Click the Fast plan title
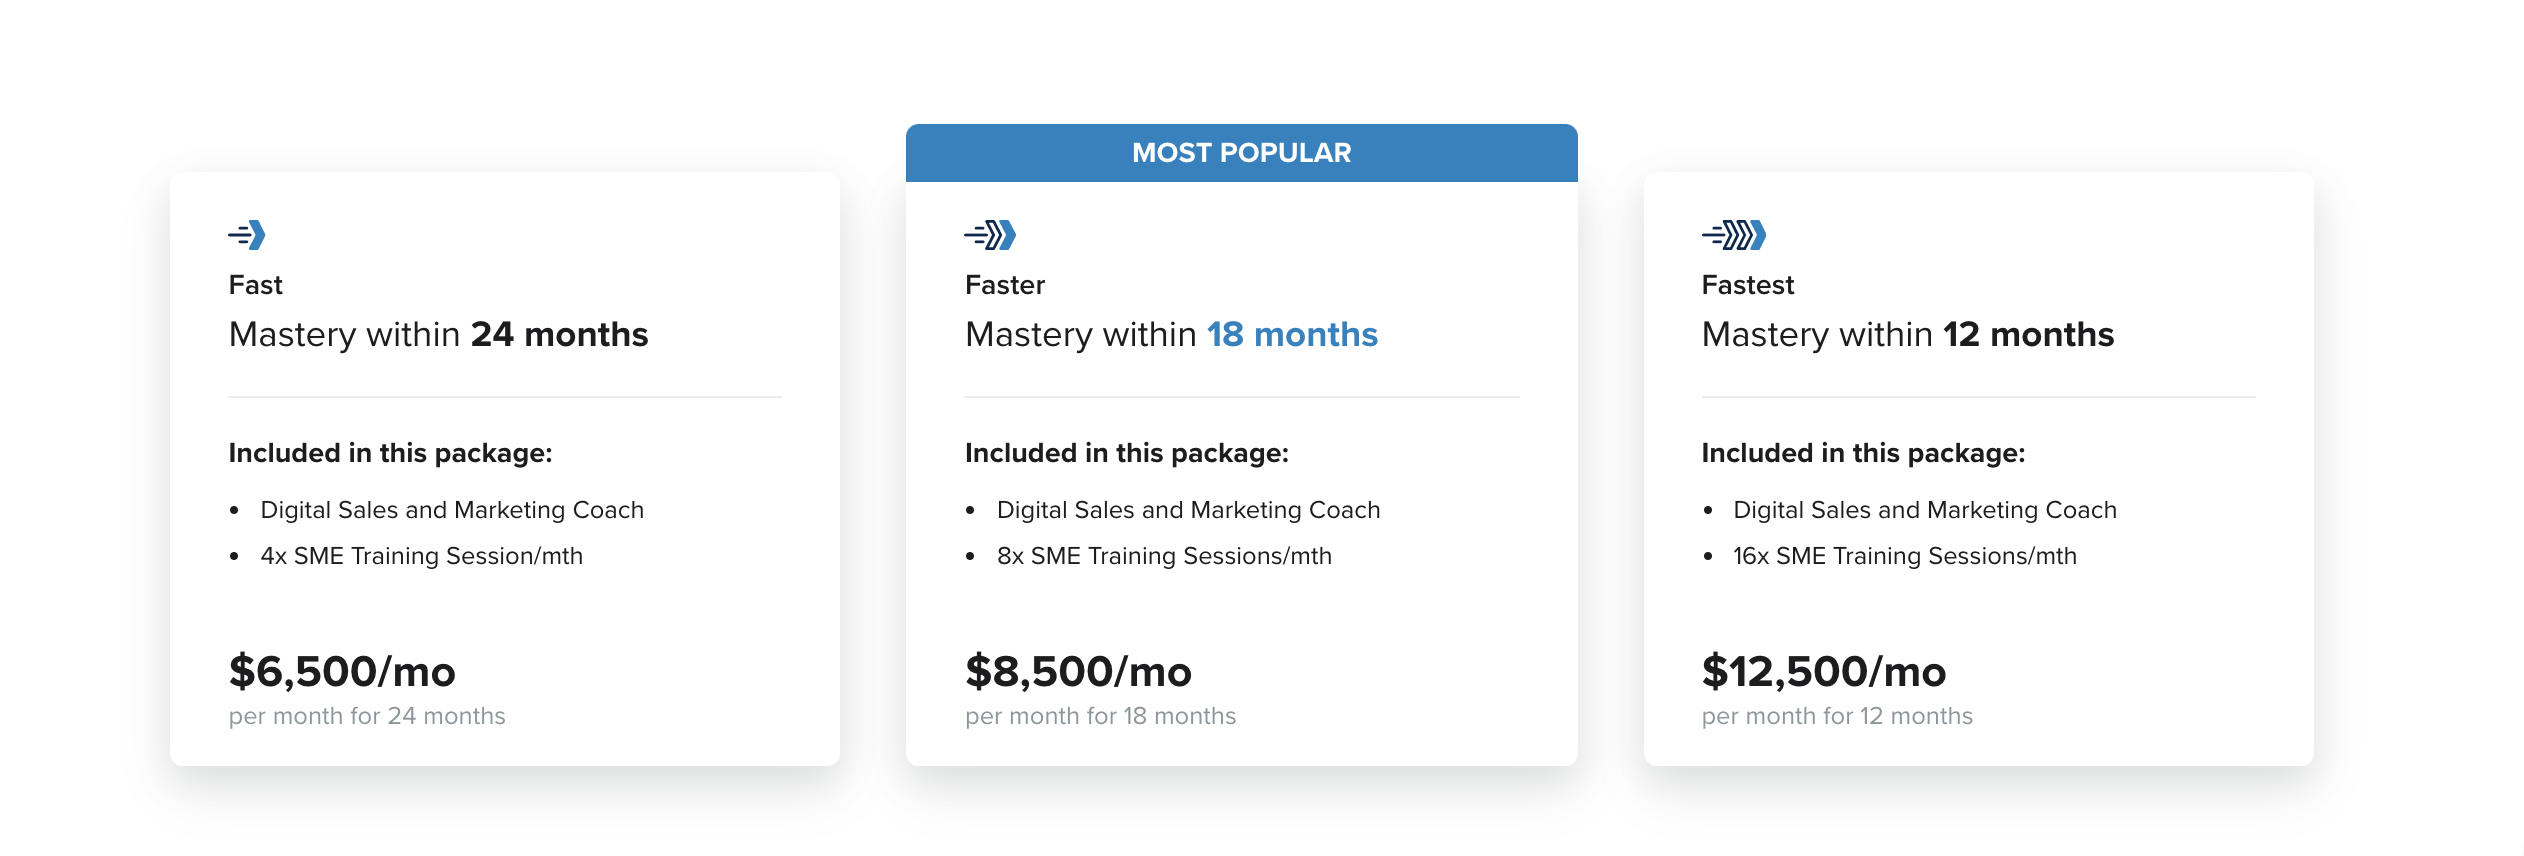Viewport: 2524px width, 856px height. click(256, 285)
